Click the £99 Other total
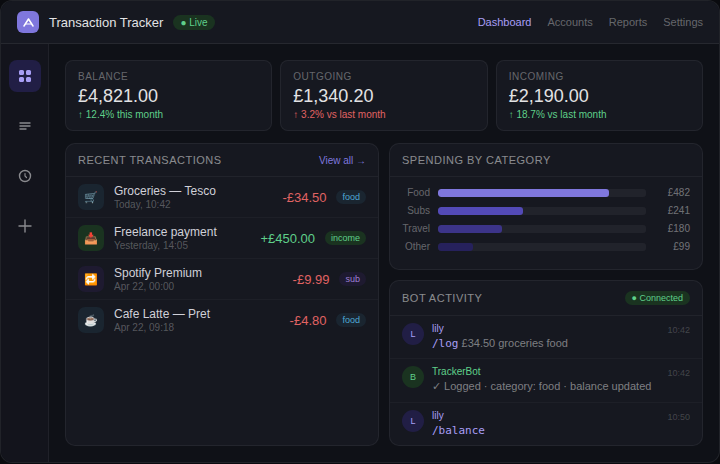 point(681,246)
